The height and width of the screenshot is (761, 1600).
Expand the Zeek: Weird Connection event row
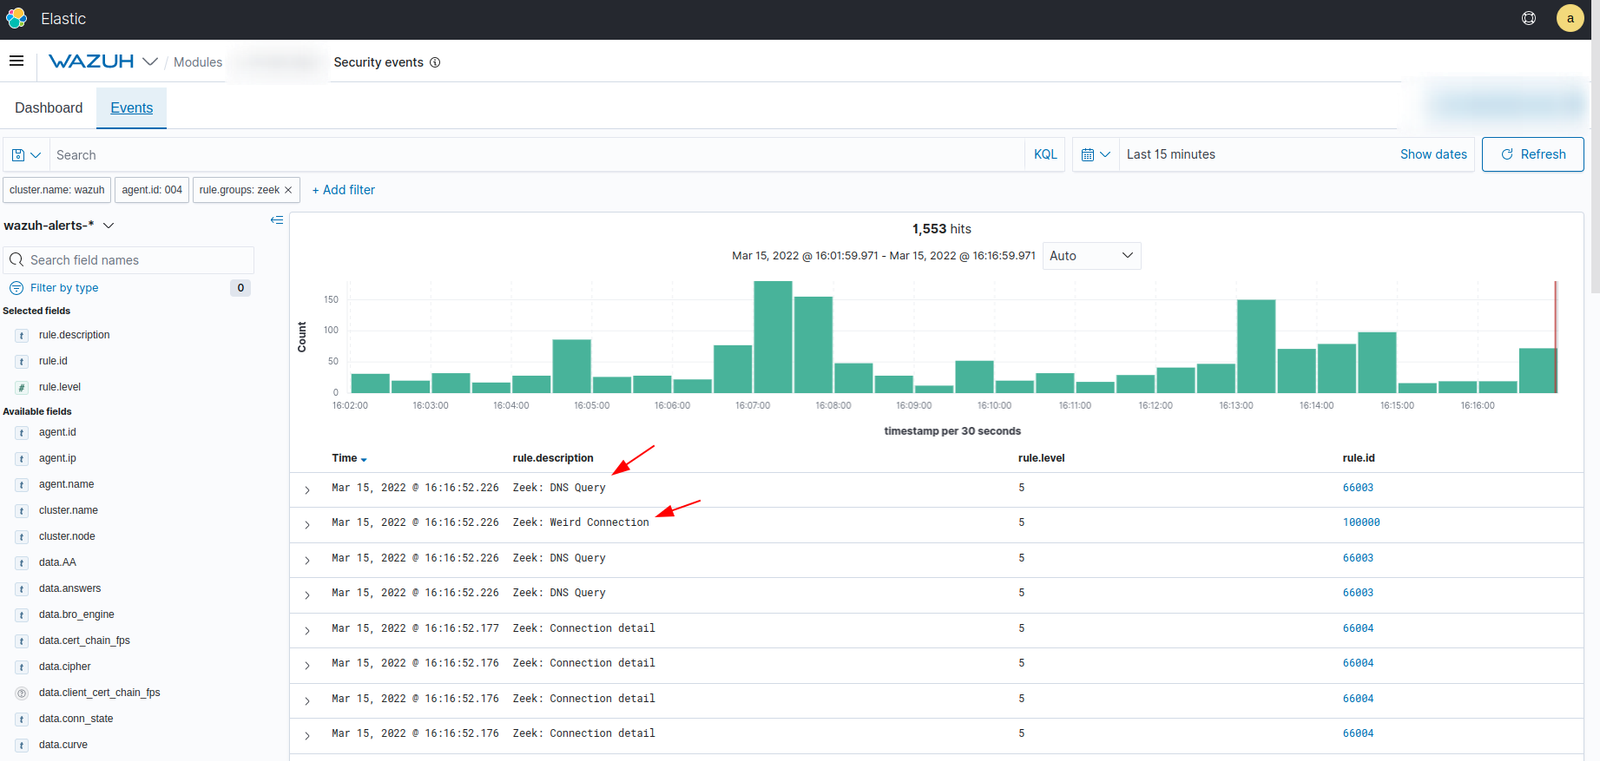point(307,524)
